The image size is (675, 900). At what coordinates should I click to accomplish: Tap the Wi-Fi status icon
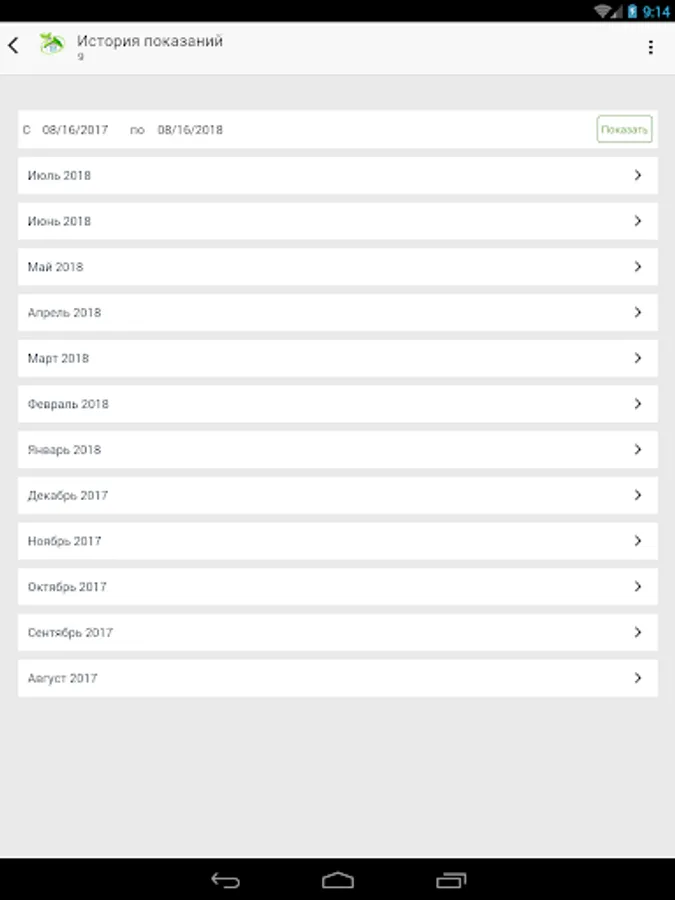coord(603,11)
